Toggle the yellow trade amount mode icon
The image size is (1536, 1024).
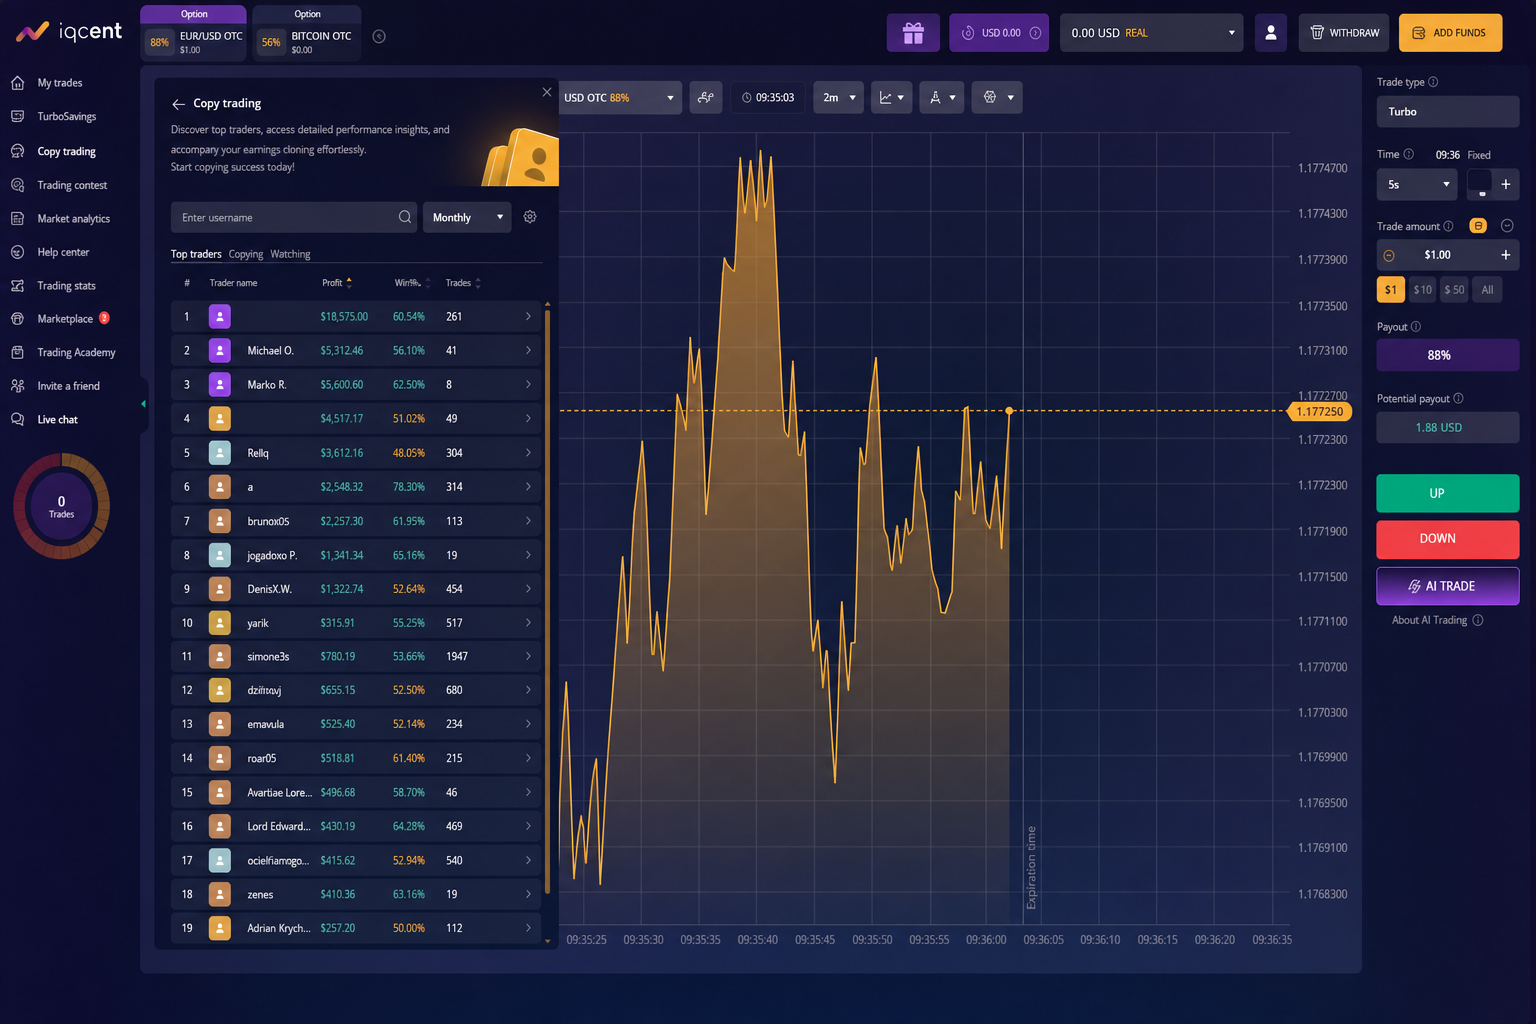[x=1478, y=226]
